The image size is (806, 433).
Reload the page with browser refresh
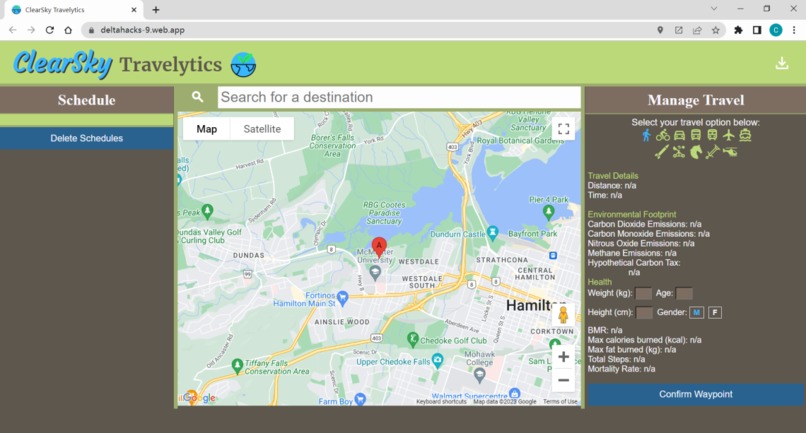point(49,30)
